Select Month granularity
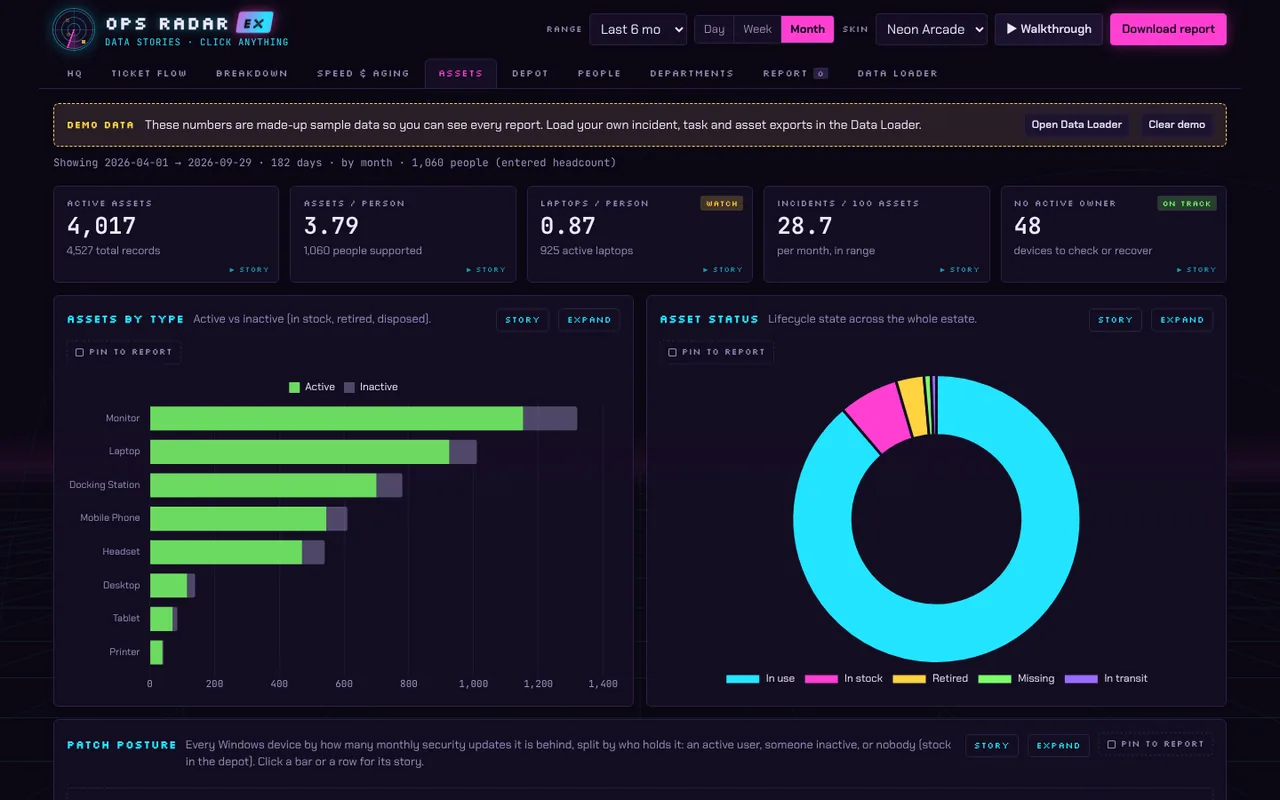 (807, 29)
